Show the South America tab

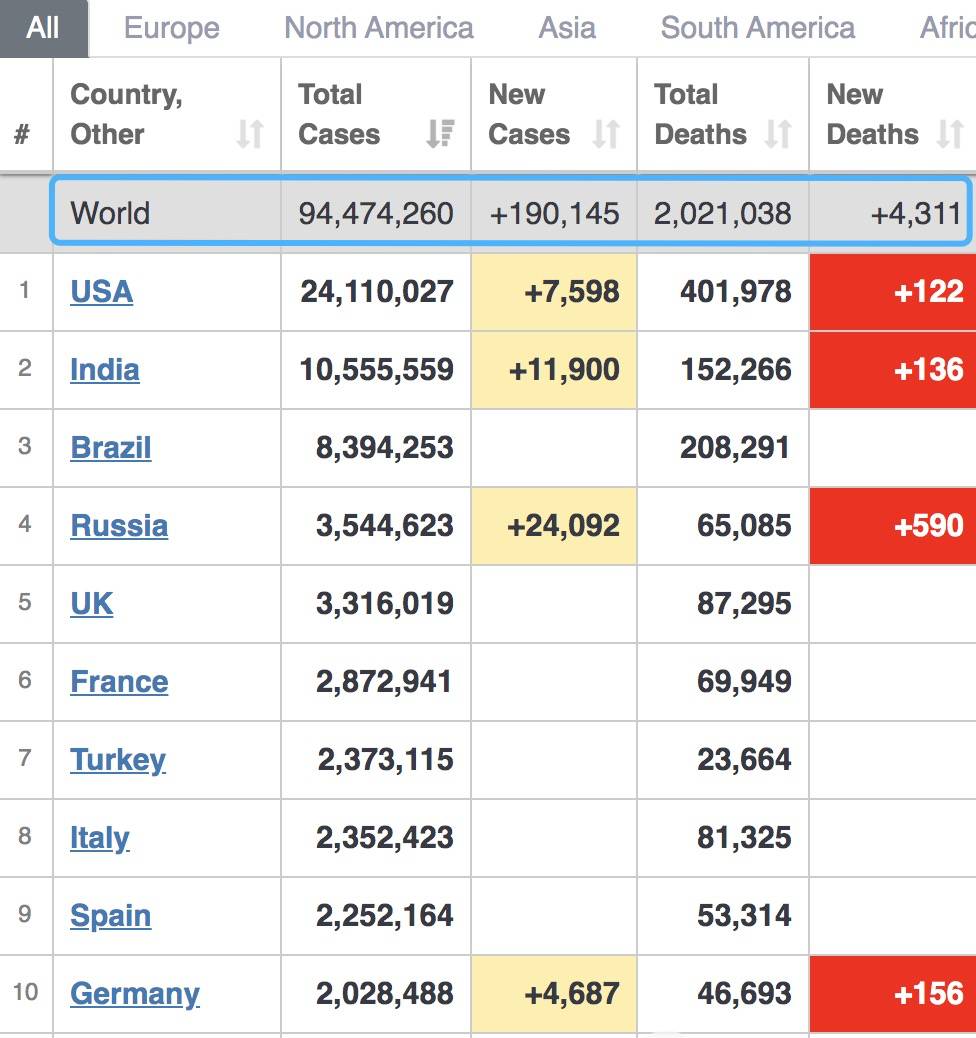tap(757, 28)
